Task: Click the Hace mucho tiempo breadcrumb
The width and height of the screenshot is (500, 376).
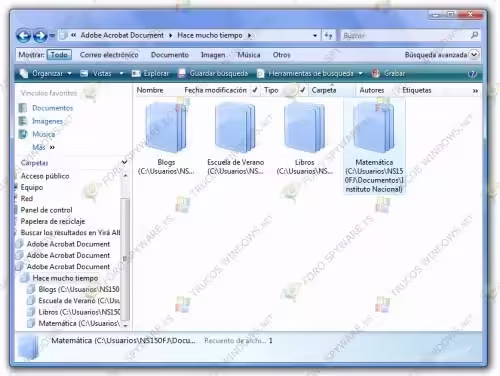Action: click(210, 35)
